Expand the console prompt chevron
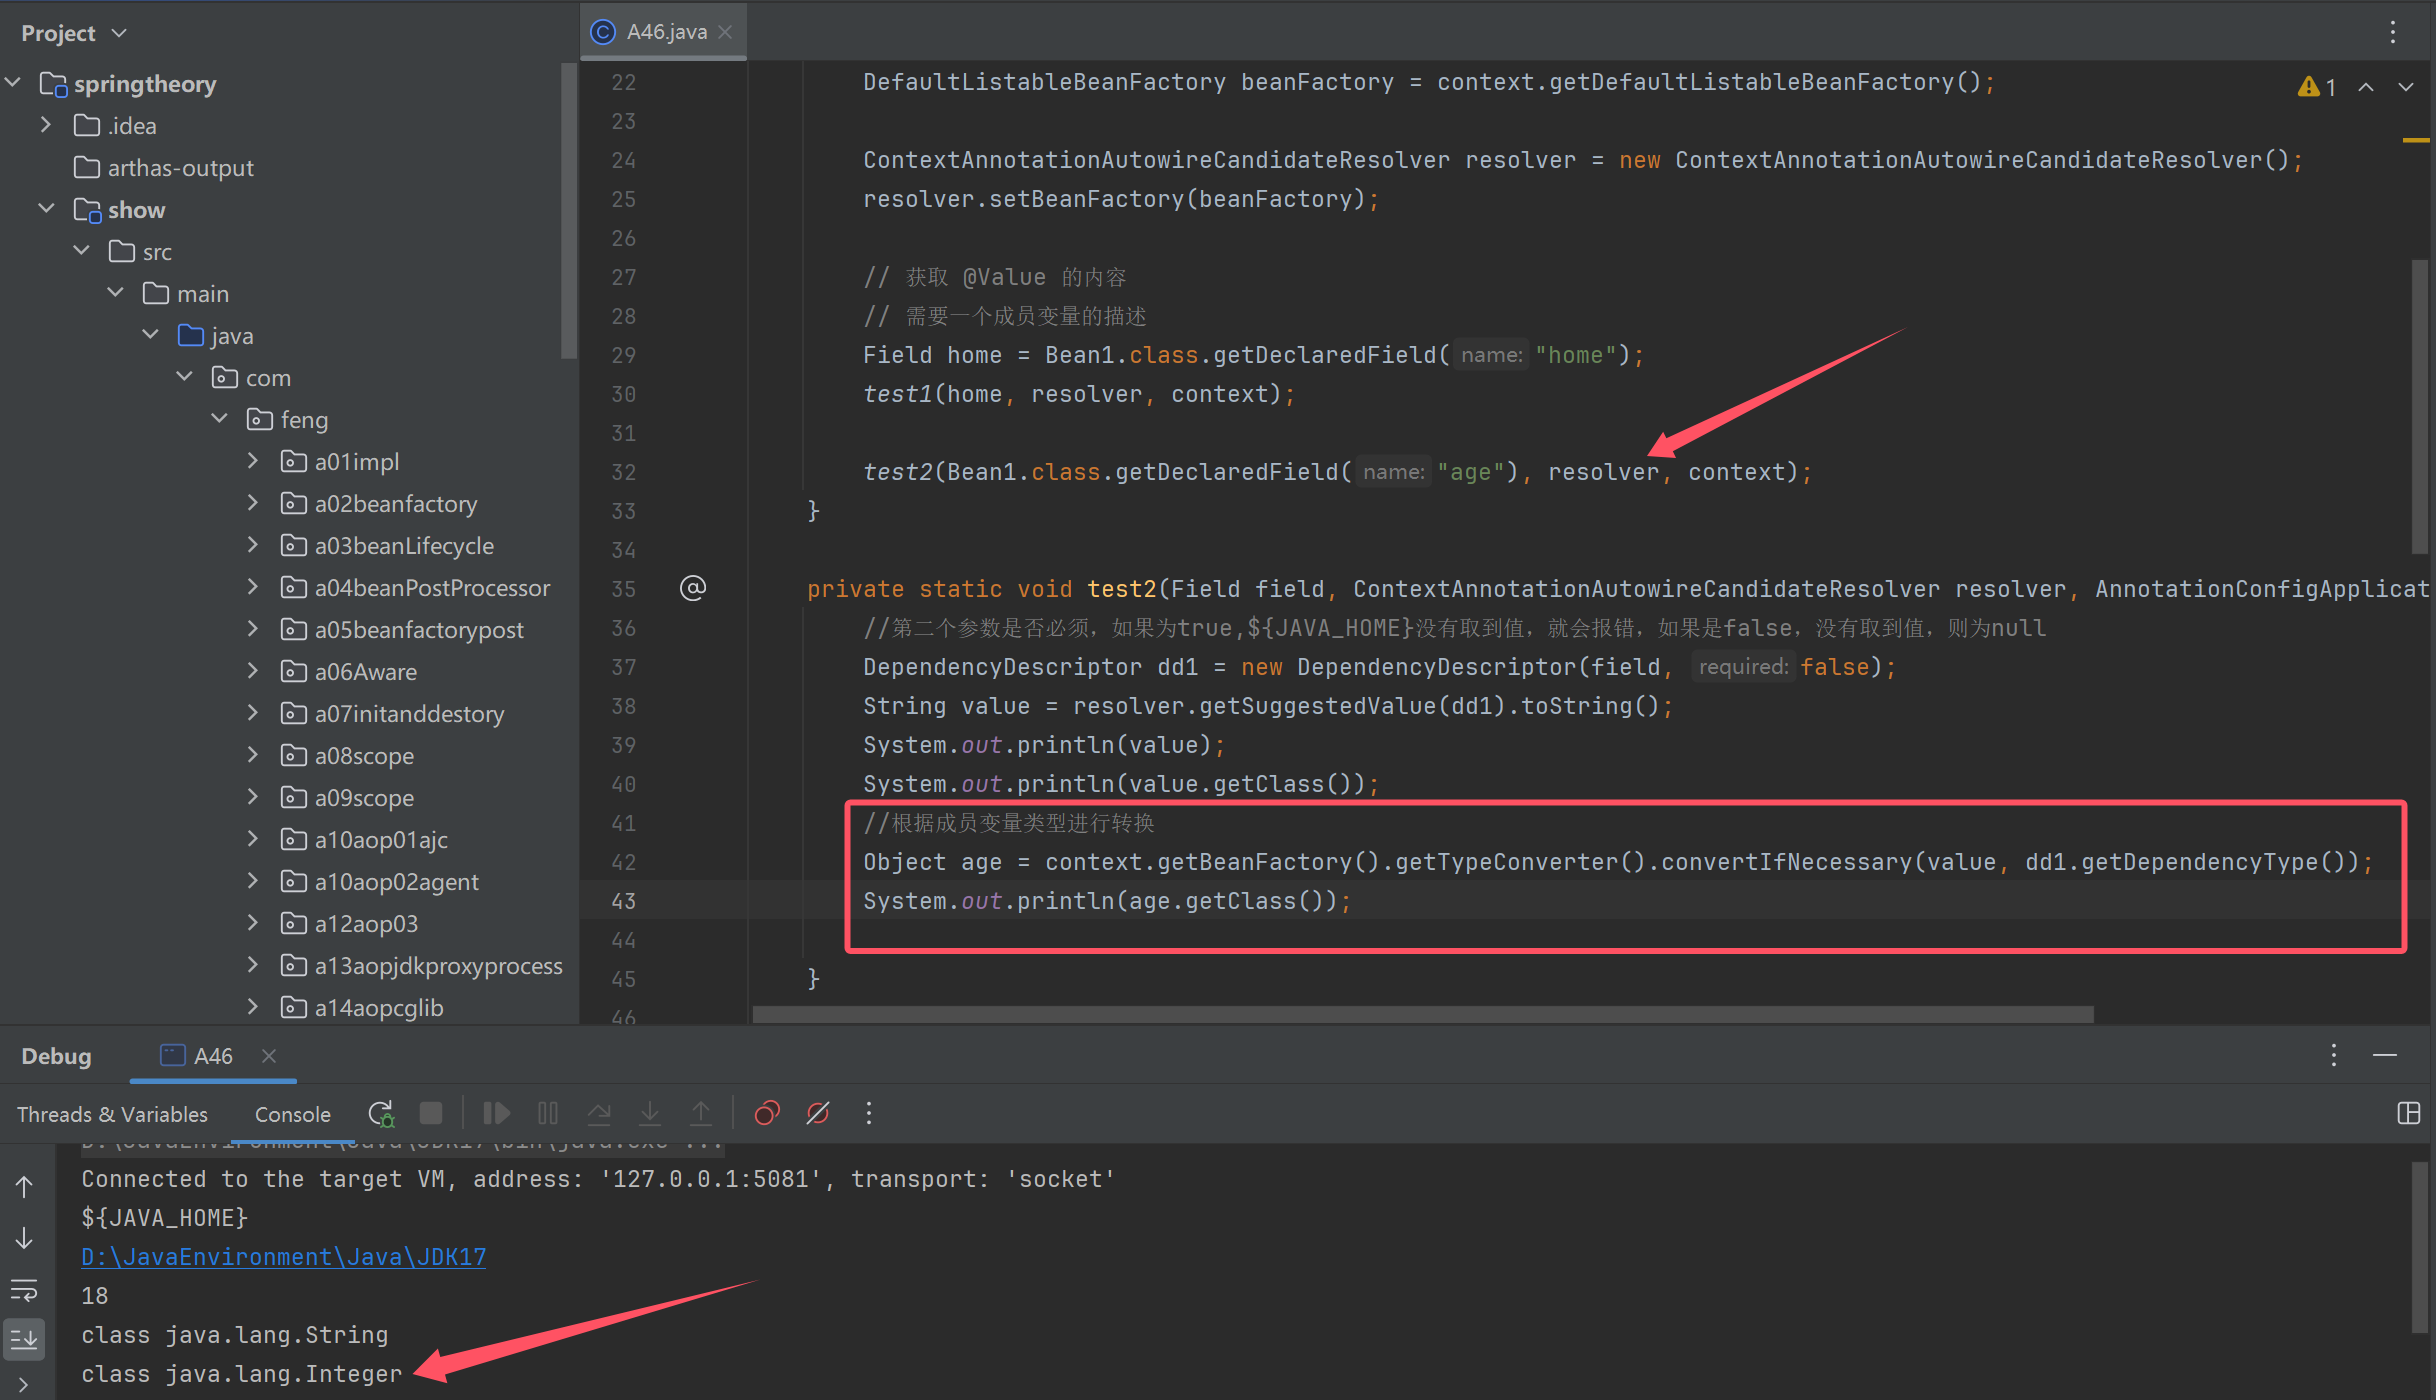The width and height of the screenshot is (2436, 1400). click(24, 1385)
